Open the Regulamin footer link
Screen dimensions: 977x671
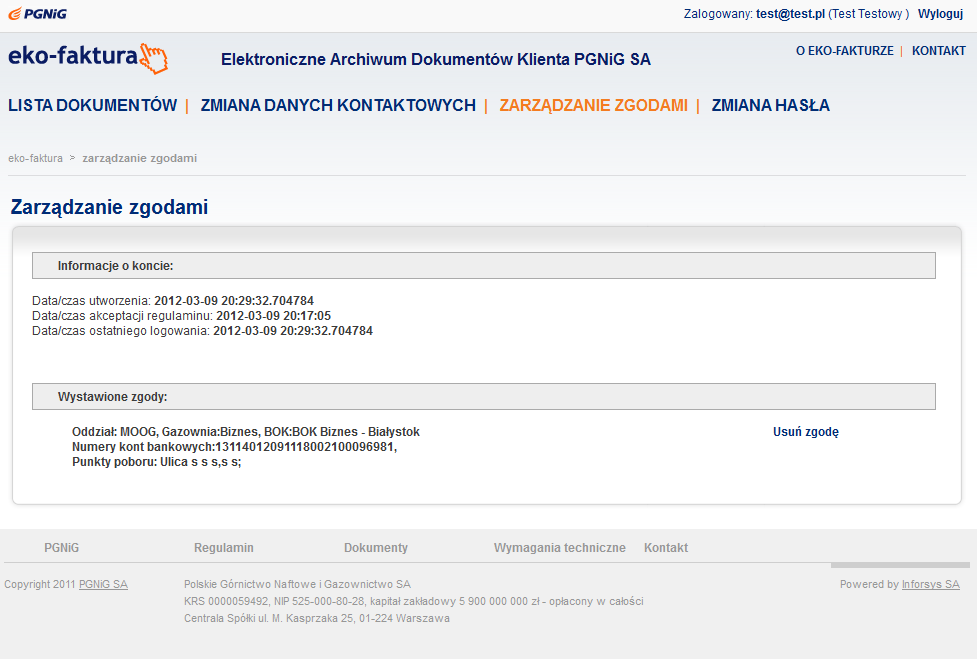[x=224, y=548]
